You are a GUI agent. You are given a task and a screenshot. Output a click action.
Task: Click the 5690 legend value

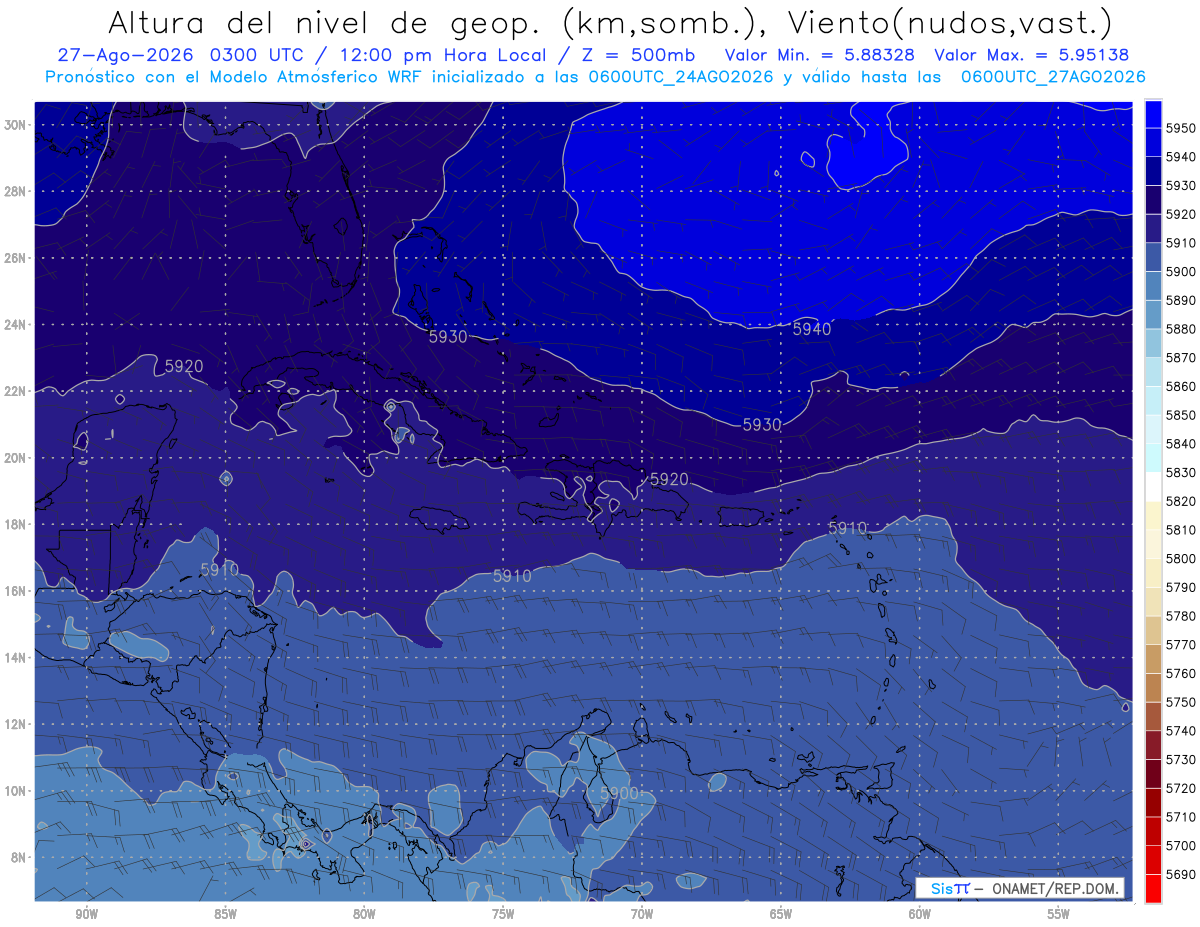click(x=1181, y=874)
